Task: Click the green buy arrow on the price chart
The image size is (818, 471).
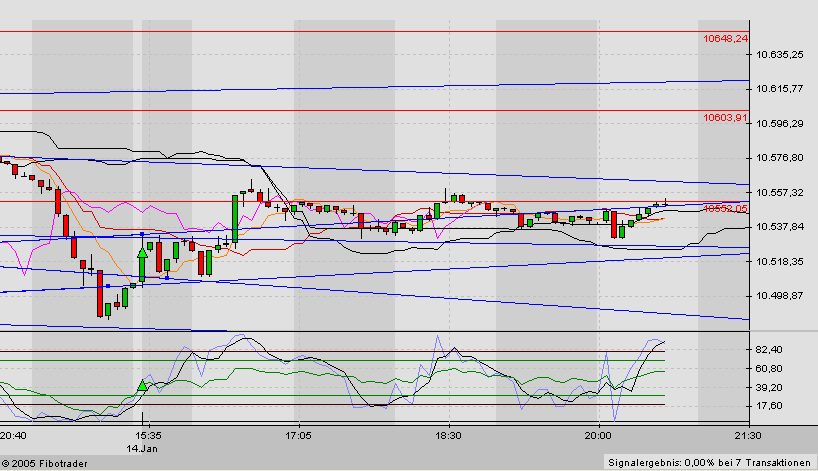Action: coord(143,262)
